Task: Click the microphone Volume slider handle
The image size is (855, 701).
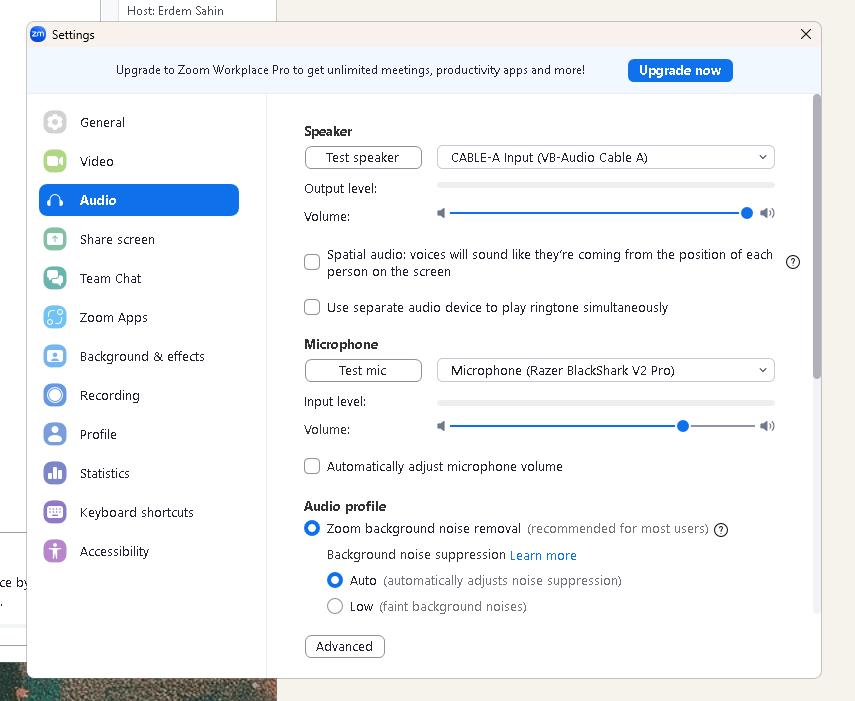Action: coord(683,426)
